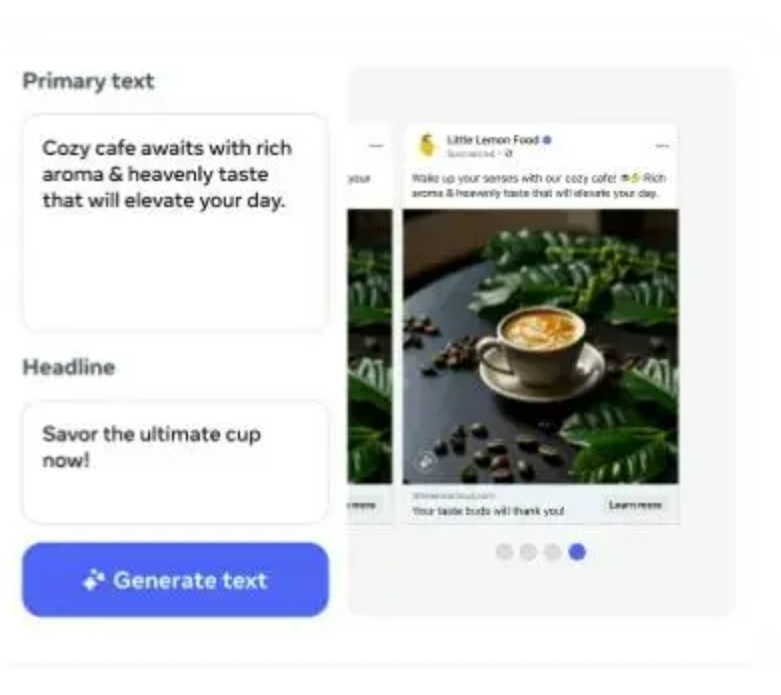The image size is (781, 695).
Task: Select the active blue pagination dot
Action: point(577,552)
